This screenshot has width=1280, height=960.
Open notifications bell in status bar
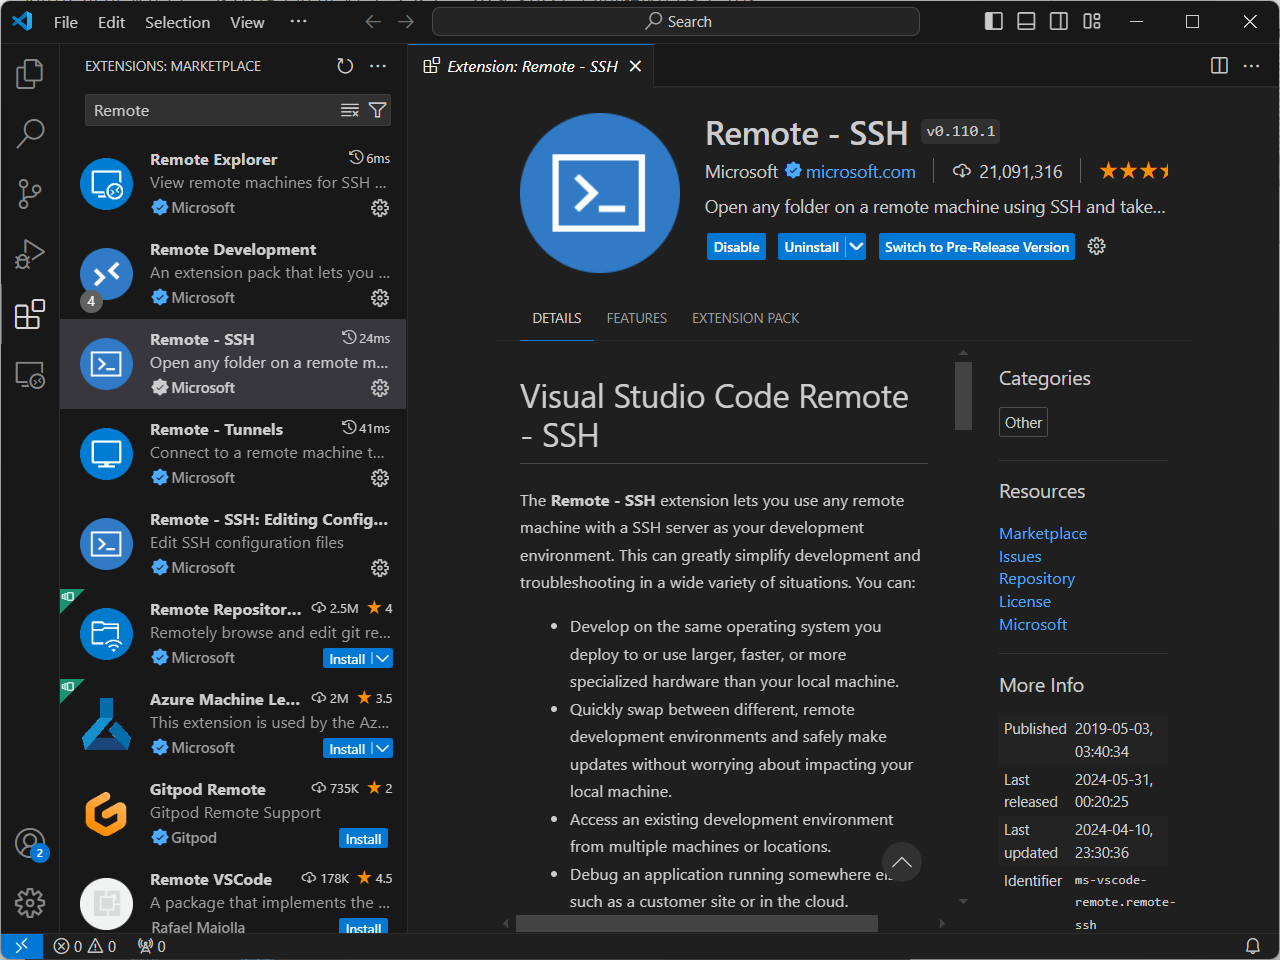(x=1252, y=946)
